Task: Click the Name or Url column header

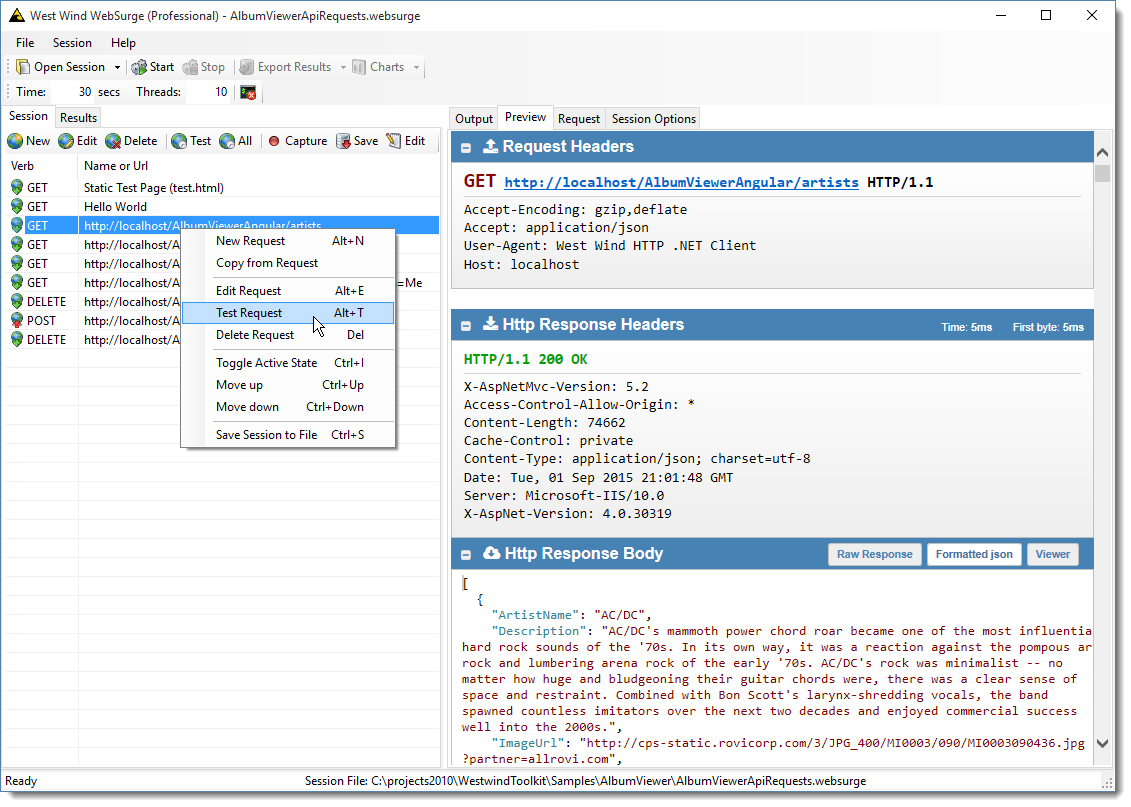Action: click(259, 166)
